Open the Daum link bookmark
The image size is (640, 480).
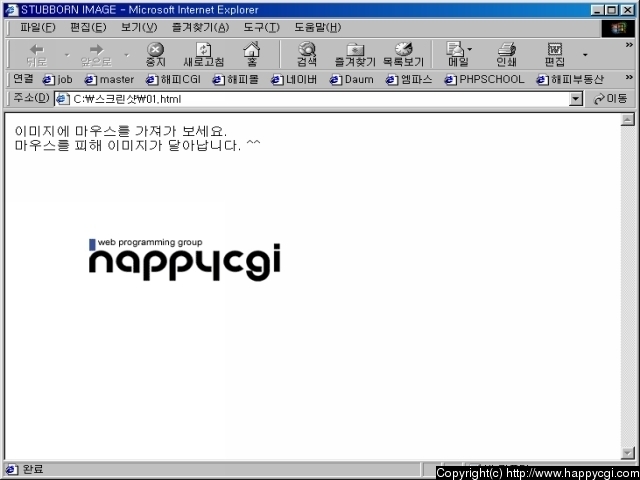(351, 79)
